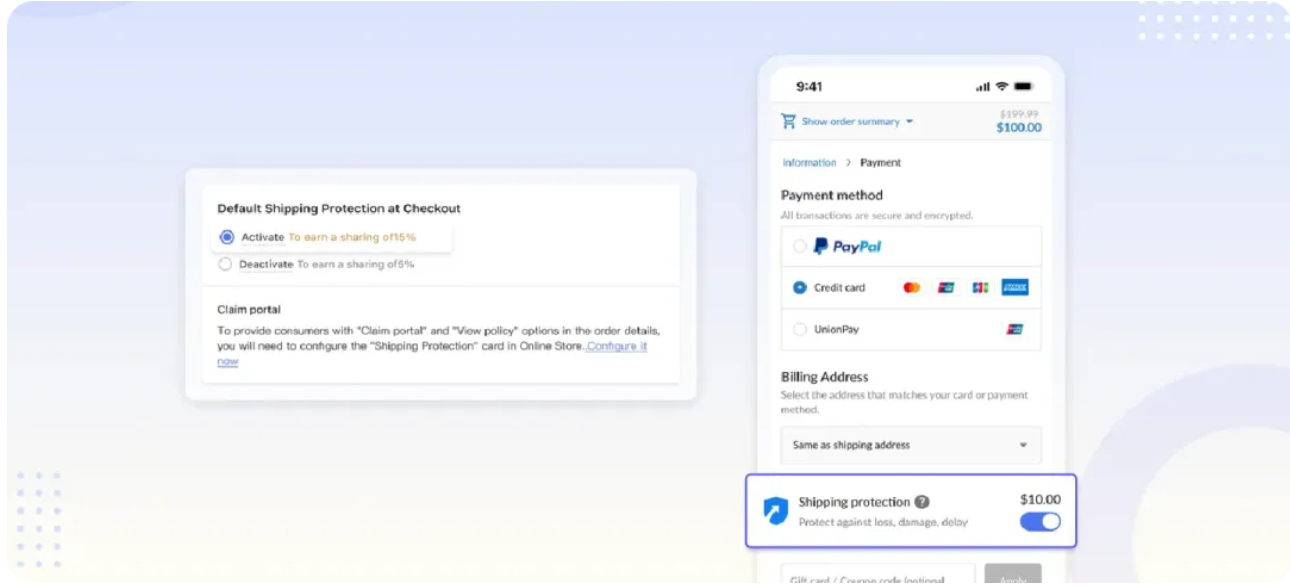
Task: Open the Configure it now link
Action: [x=616, y=346]
